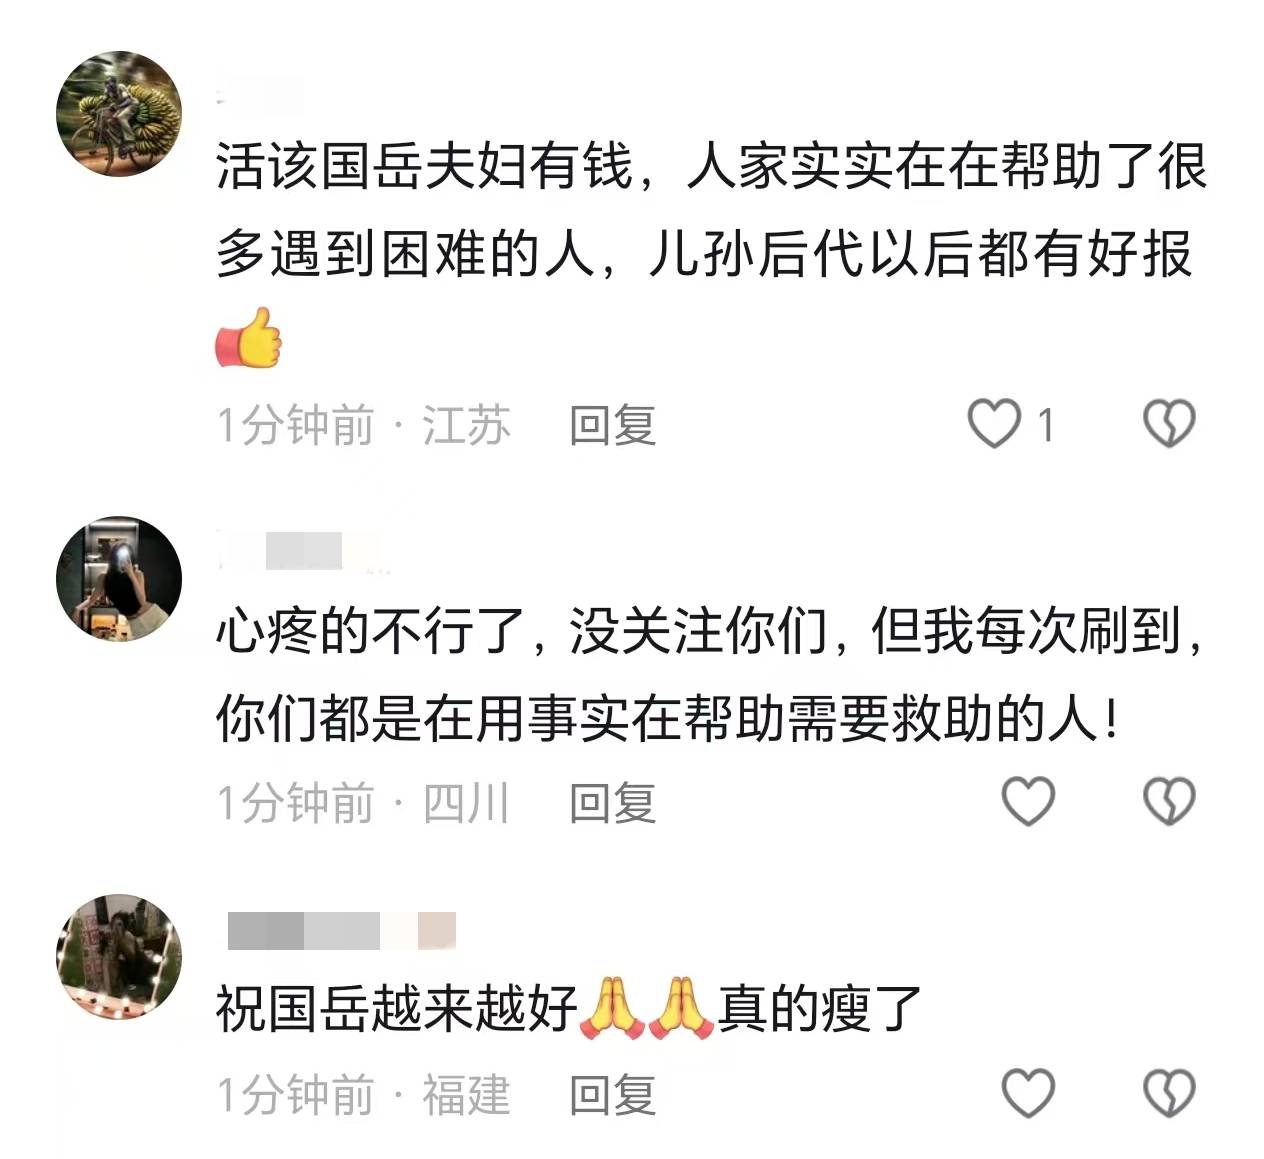The width and height of the screenshot is (1264, 1159).
Task: Dislike the Jiangsu comment with broken heart
Action: 1168,423
